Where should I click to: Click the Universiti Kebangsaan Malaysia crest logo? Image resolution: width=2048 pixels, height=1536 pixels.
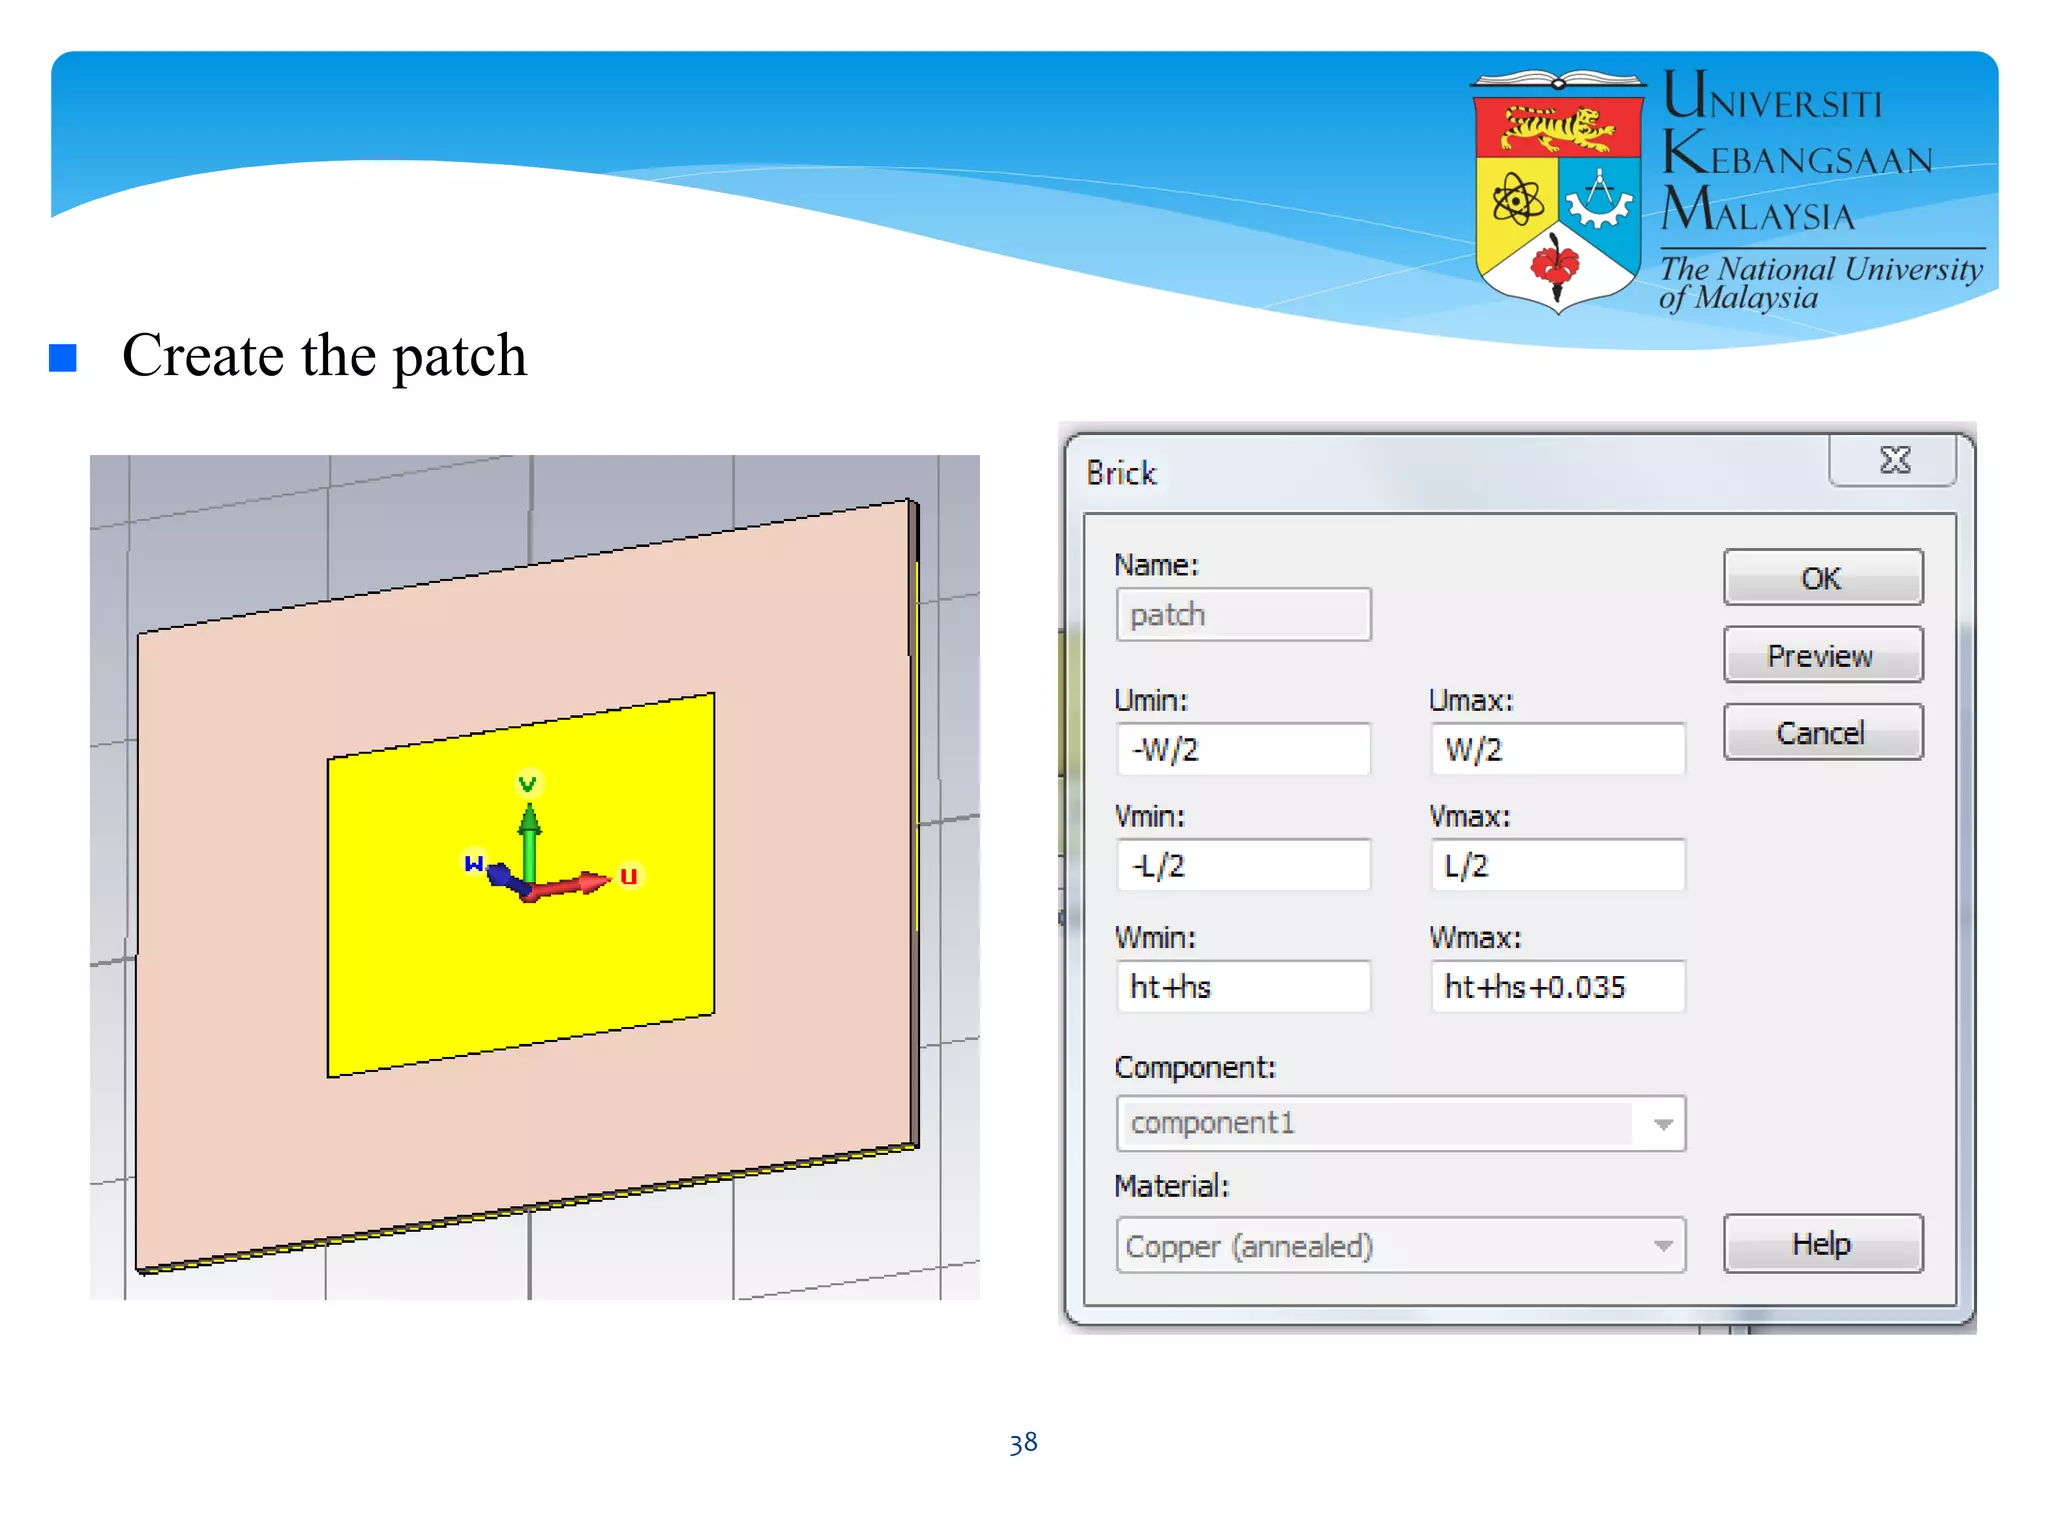point(1558,190)
